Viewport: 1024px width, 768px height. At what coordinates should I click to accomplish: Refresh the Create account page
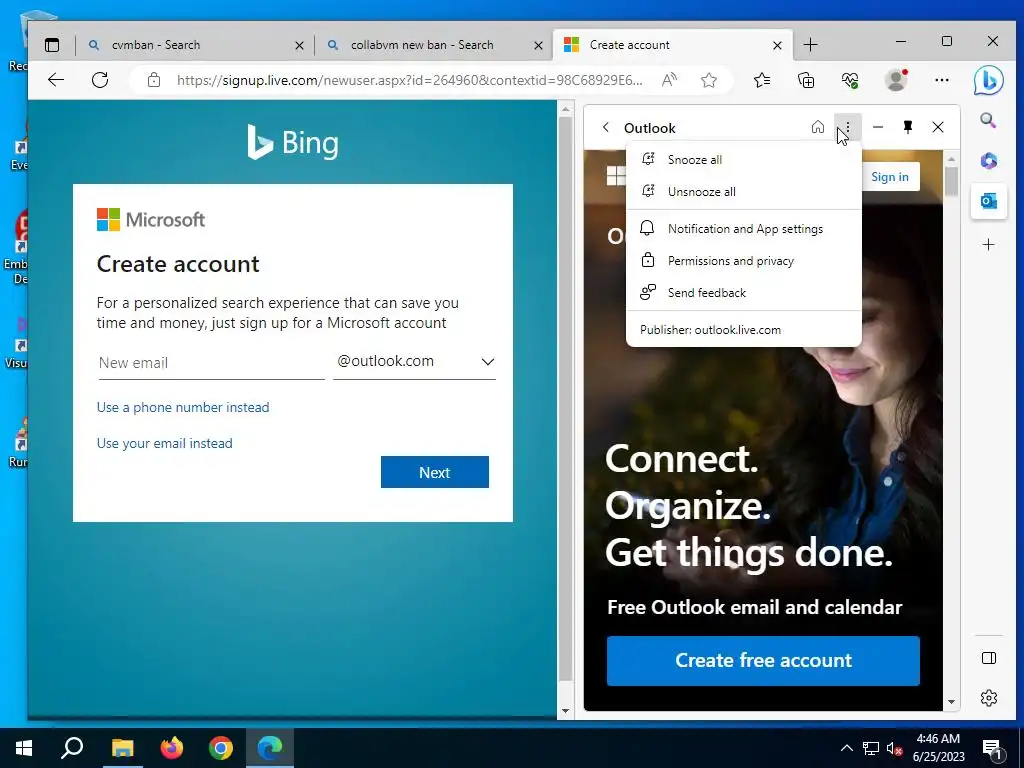(100, 80)
